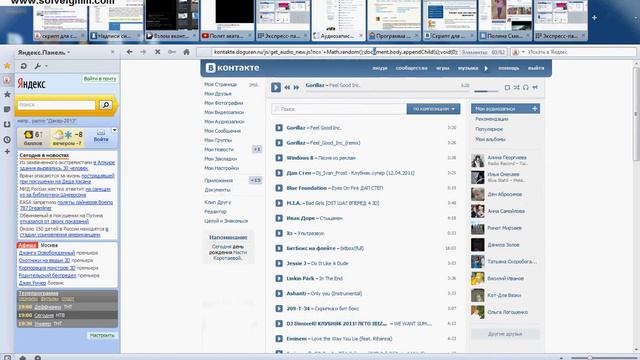Screen dimensions: 640x360
Task: Click plus icon on Мои аудиозаписи
Action: click(534, 109)
